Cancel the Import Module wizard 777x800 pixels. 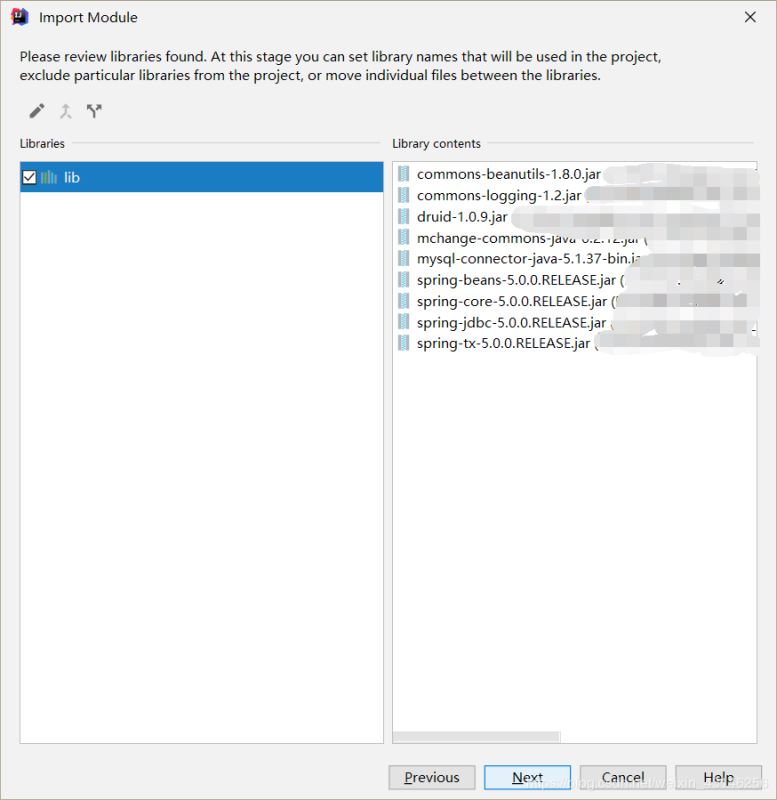(623, 777)
